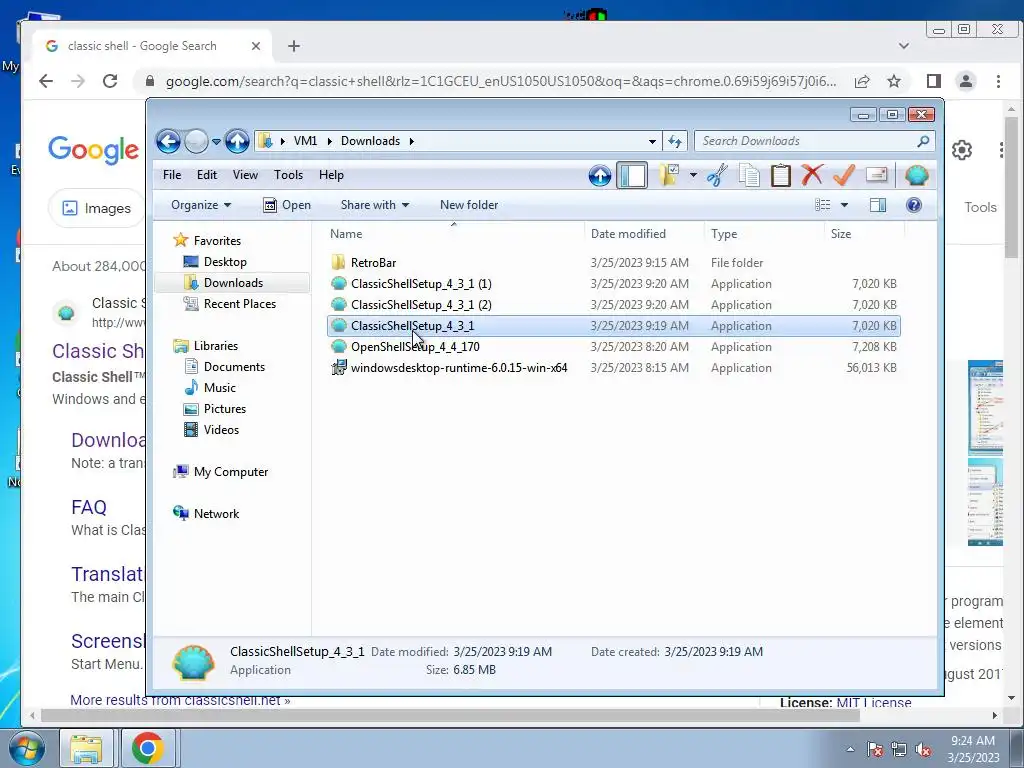This screenshot has width=1024, height=768.
Task: Click Chrome's reload page button
Action: (x=110, y=81)
